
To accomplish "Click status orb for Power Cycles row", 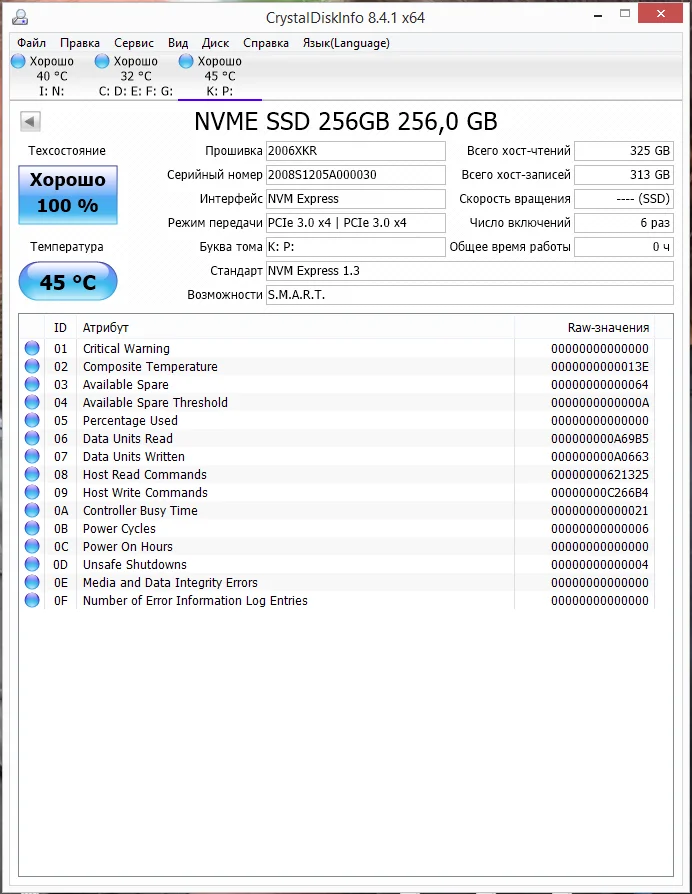I will pyautogui.click(x=32, y=528).
